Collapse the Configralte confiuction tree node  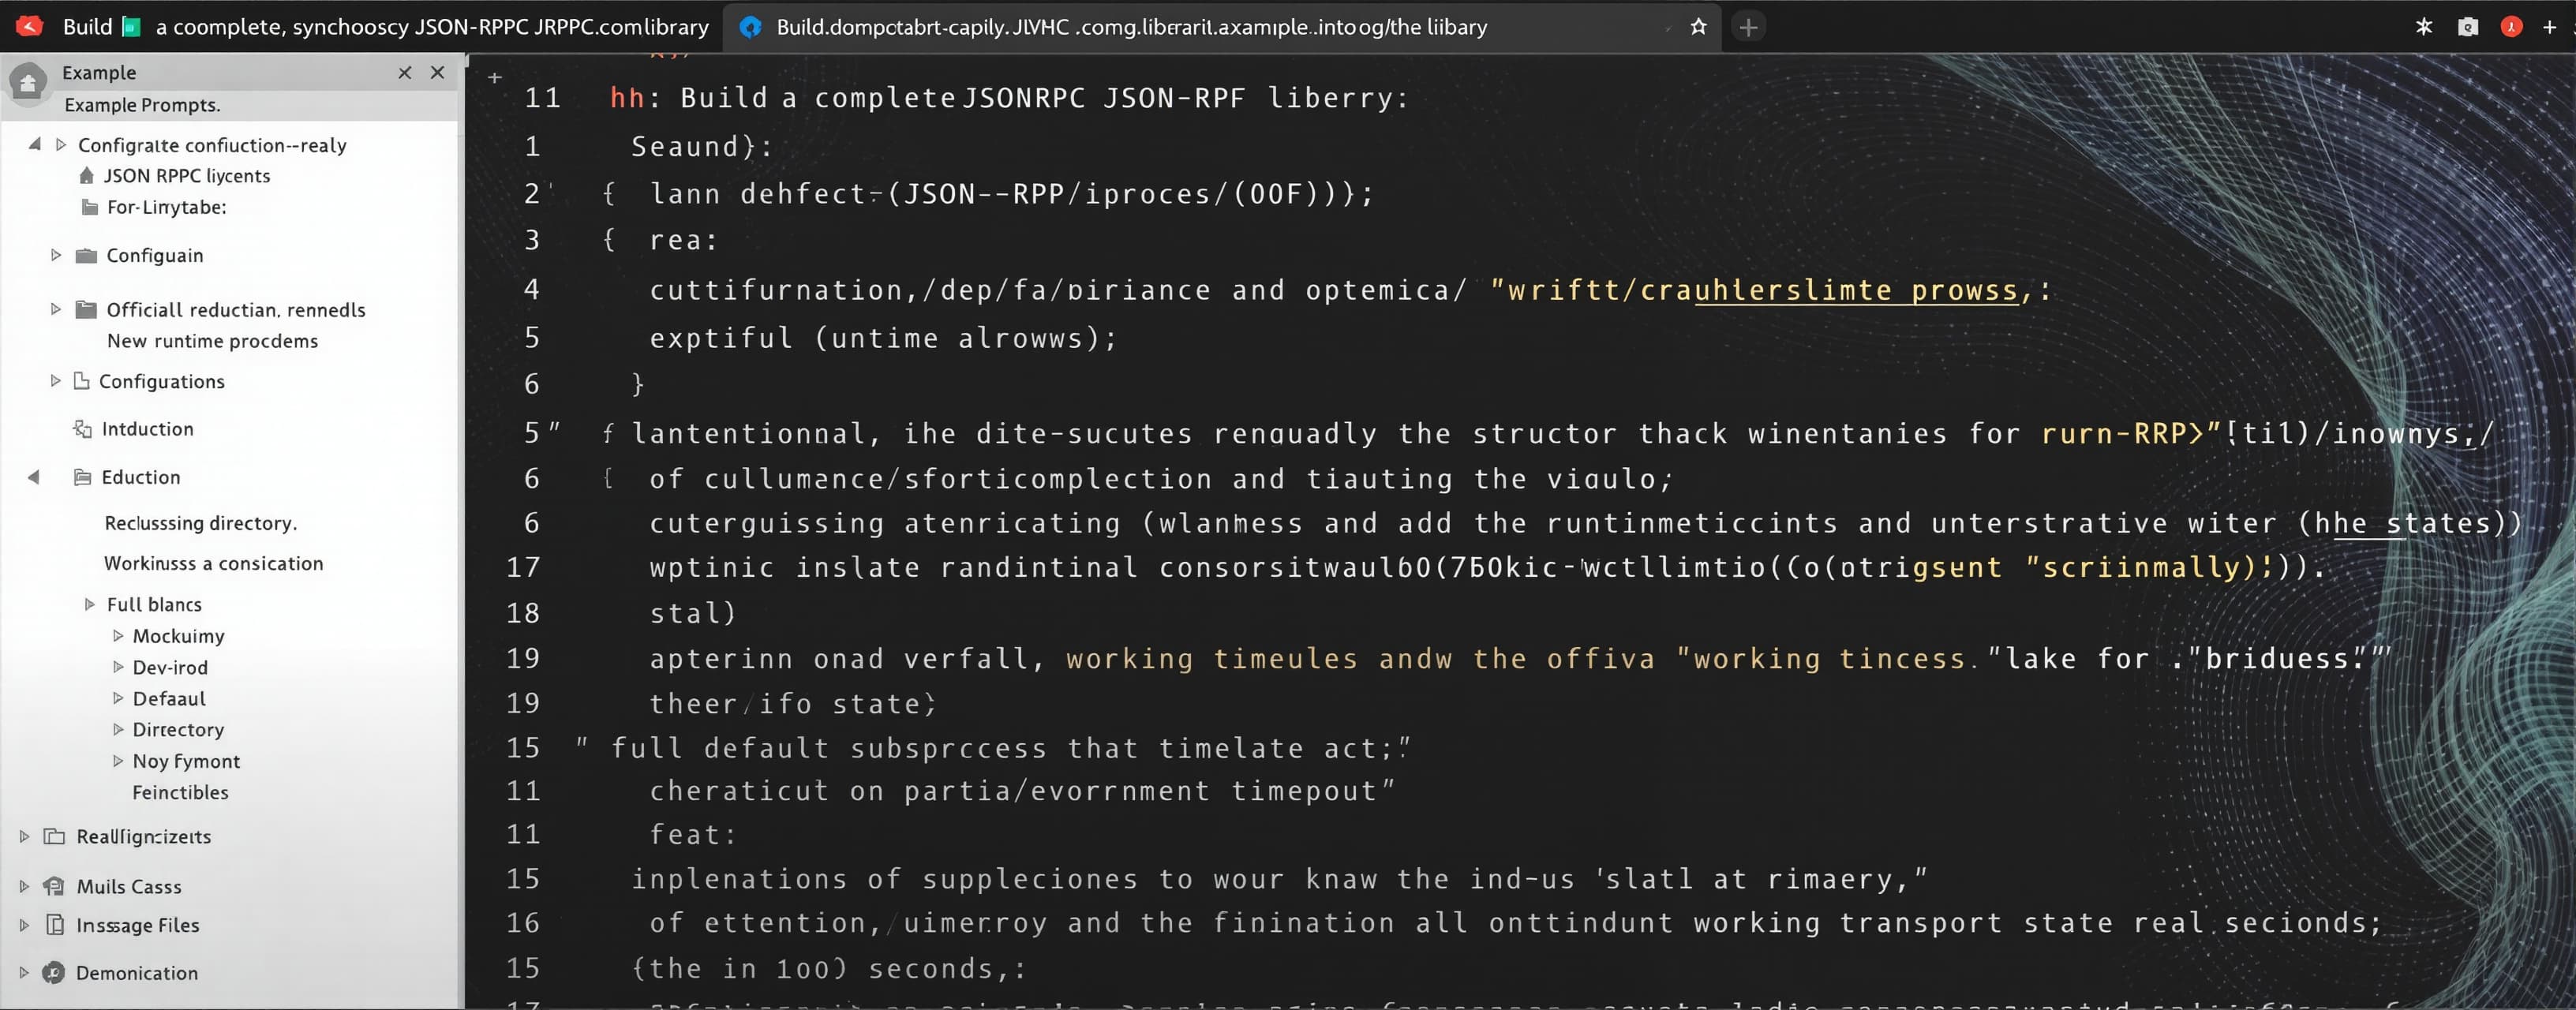35,144
